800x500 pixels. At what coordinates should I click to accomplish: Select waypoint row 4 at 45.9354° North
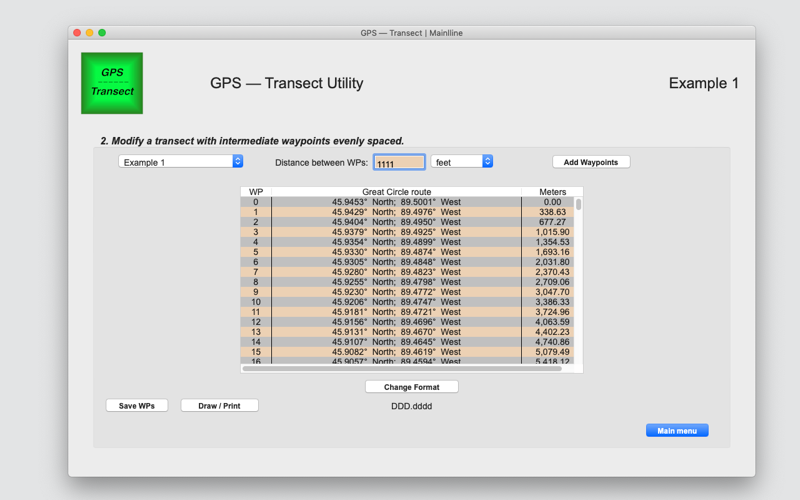[x=407, y=242]
